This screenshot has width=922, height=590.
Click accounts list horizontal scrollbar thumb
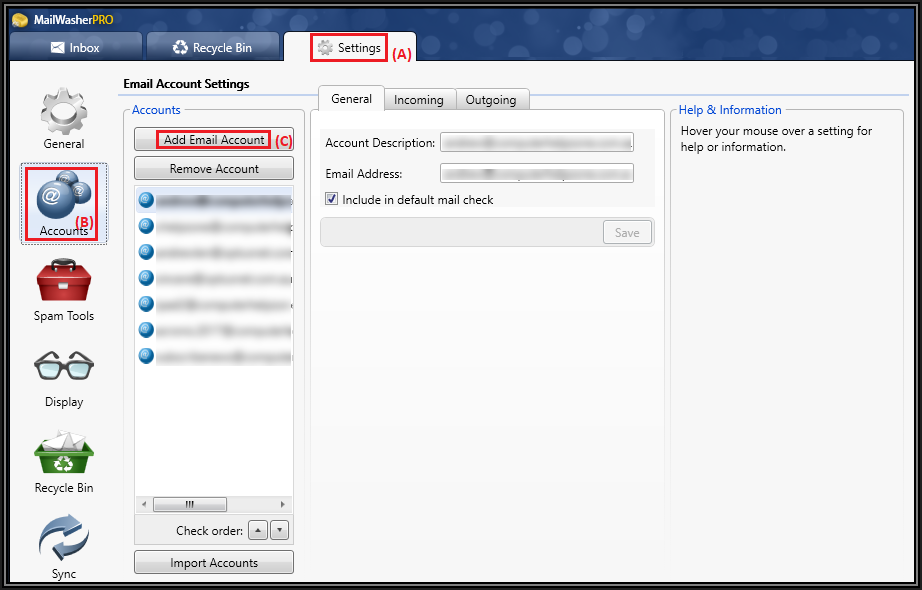(x=189, y=504)
